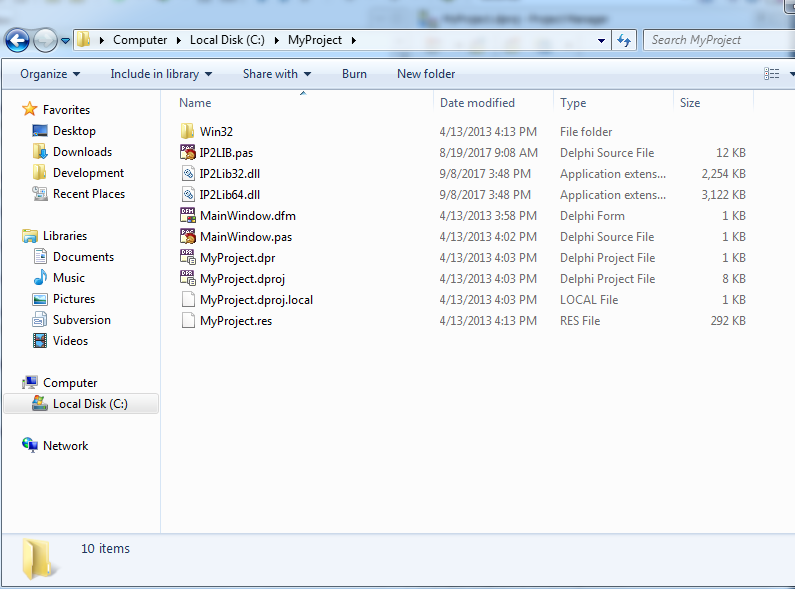This screenshot has width=795, height=589.
Task: Open address bar history dropdown arrow
Action: [x=601, y=41]
